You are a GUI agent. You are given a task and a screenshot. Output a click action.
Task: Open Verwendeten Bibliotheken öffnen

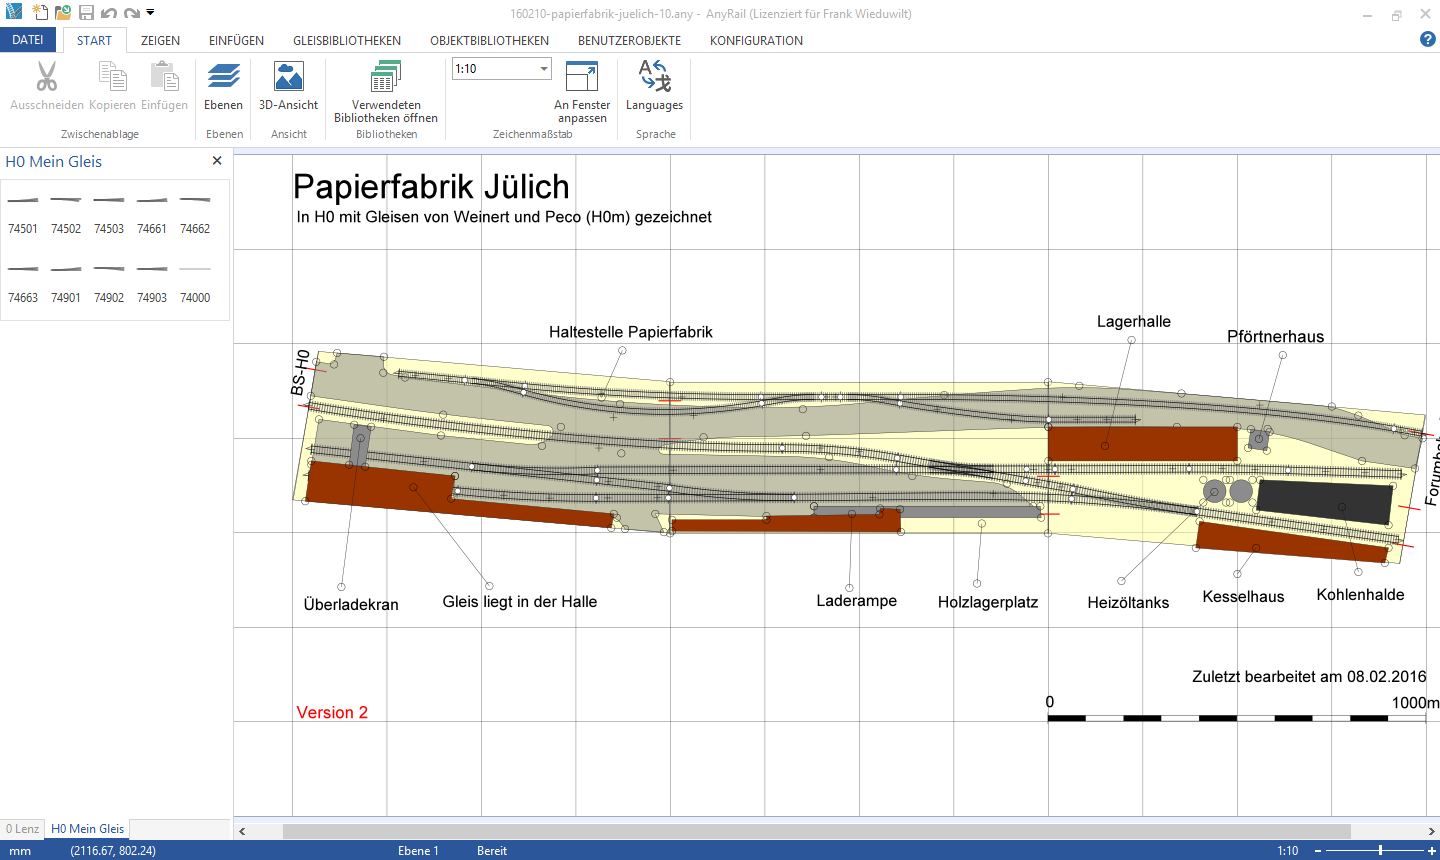(x=385, y=90)
